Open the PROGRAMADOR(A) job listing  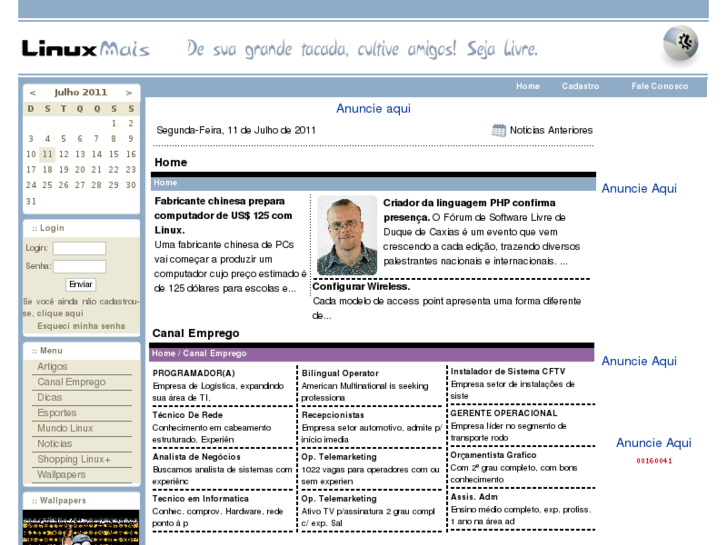click(x=194, y=373)
